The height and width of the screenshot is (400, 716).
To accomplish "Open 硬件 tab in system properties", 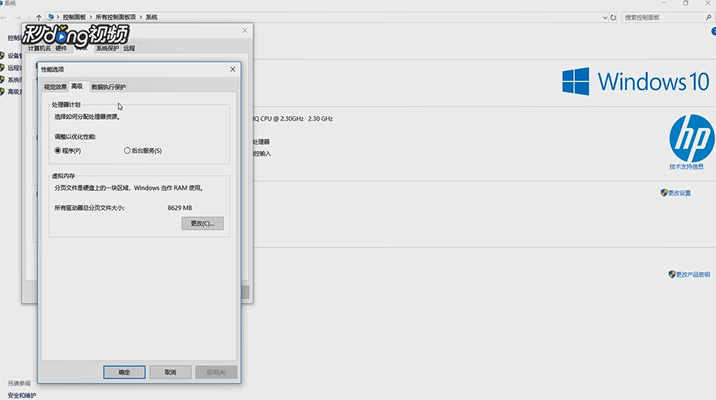I will [61, 48].
